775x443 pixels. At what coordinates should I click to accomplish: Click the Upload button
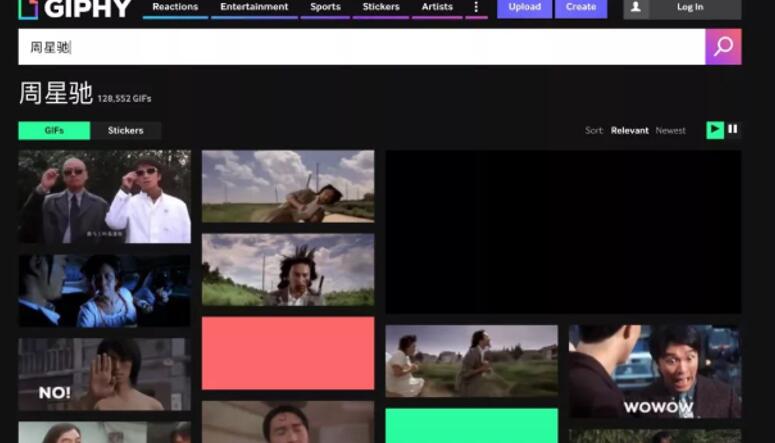coord(524,8)
